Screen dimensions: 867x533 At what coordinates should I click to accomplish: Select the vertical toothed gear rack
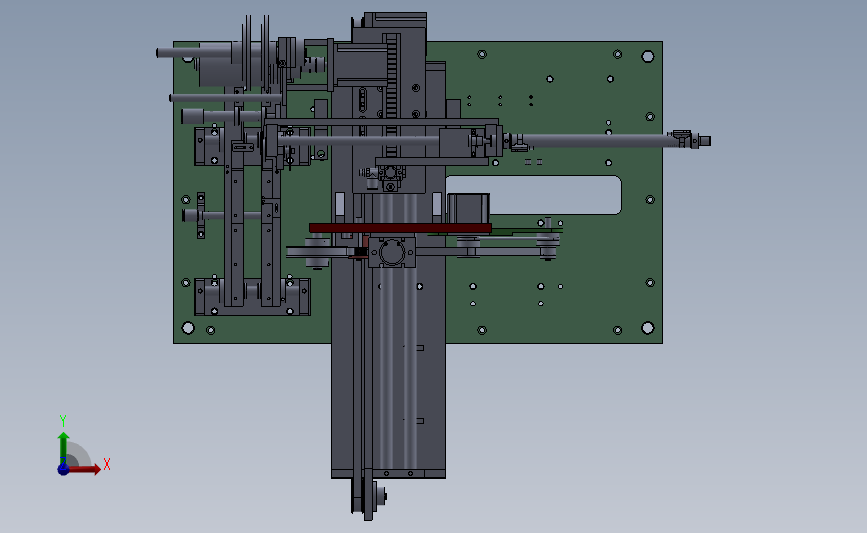click(392, 94)
